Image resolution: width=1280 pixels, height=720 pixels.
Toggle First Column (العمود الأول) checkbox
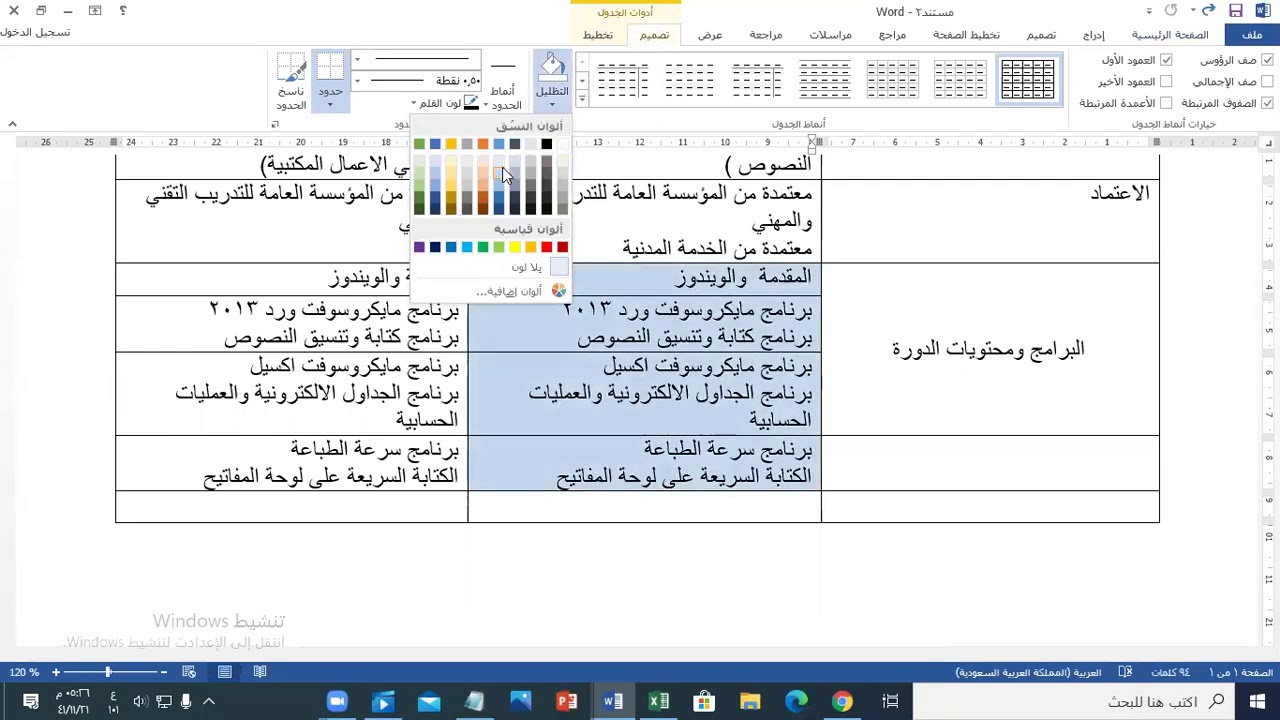[1166, 60]
